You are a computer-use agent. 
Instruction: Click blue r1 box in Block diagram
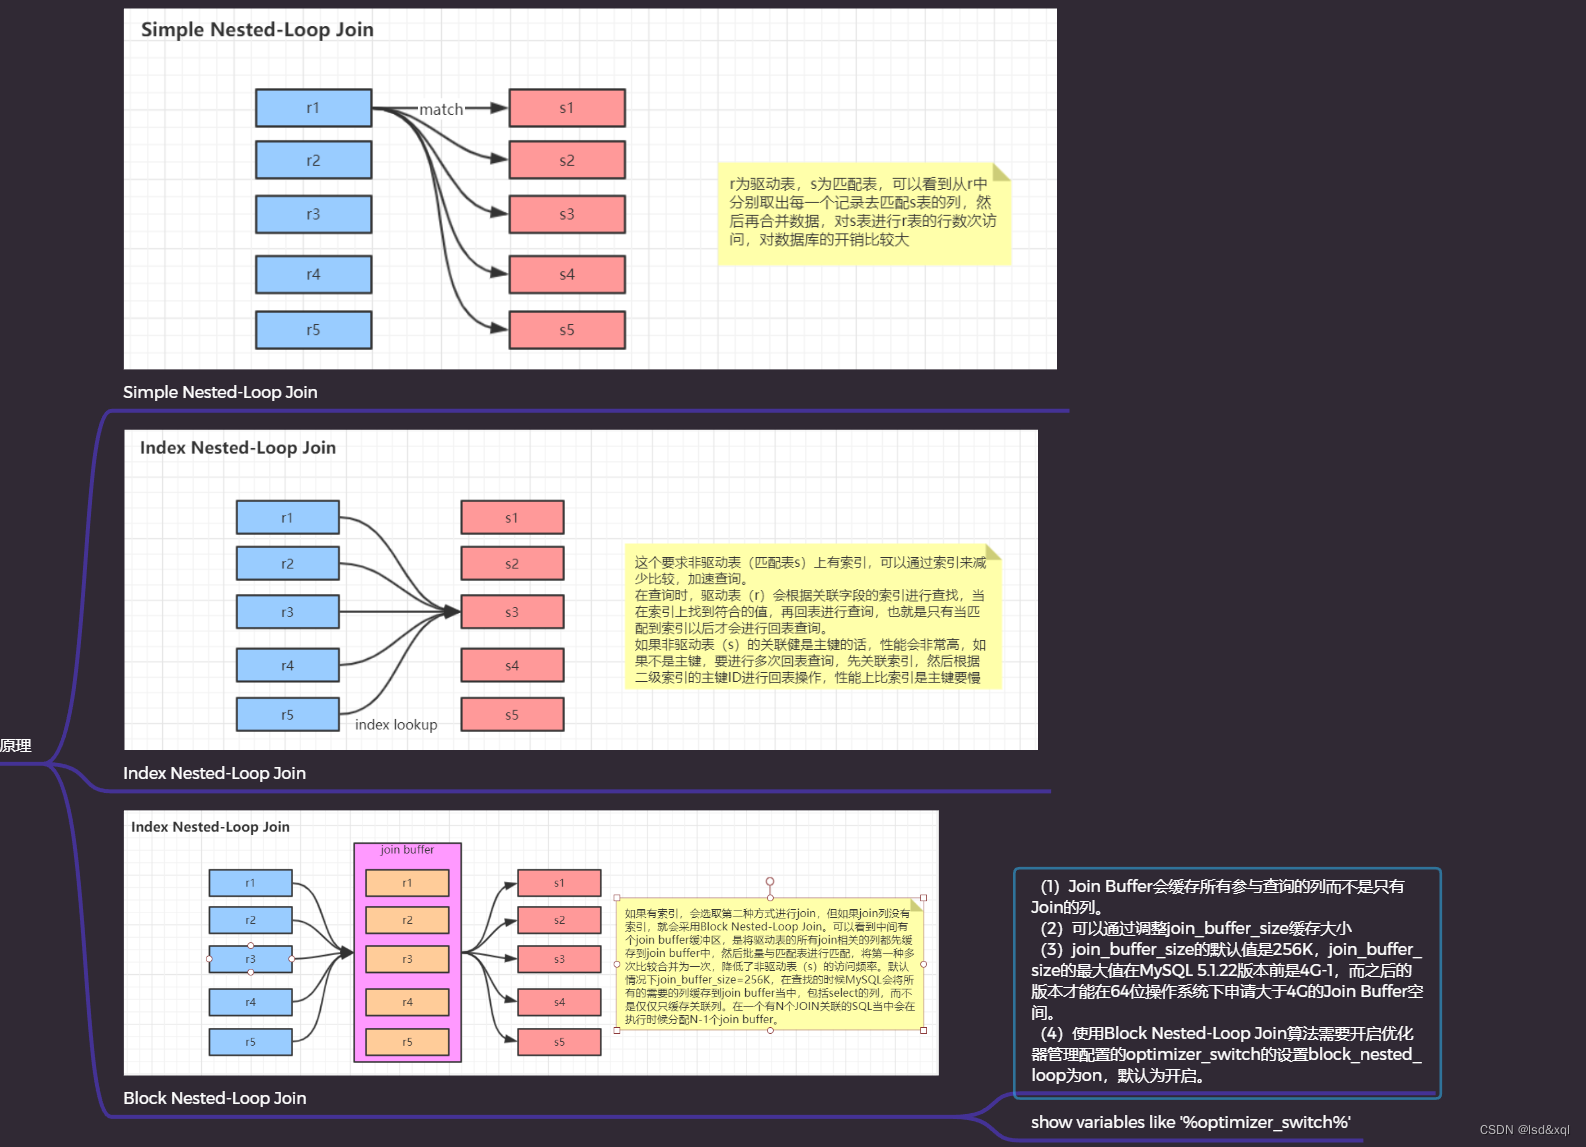pyautogui.click(x=251, y=883)
